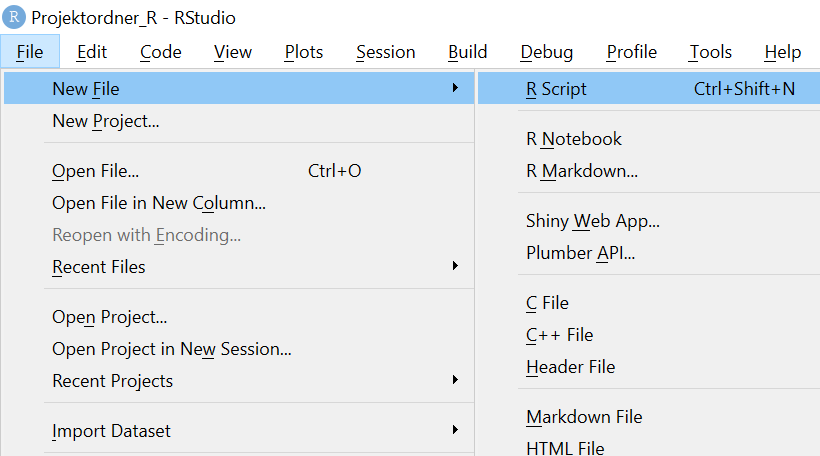The image size is (820, 456).
Task: Open the Session menu
Action: 385,52
